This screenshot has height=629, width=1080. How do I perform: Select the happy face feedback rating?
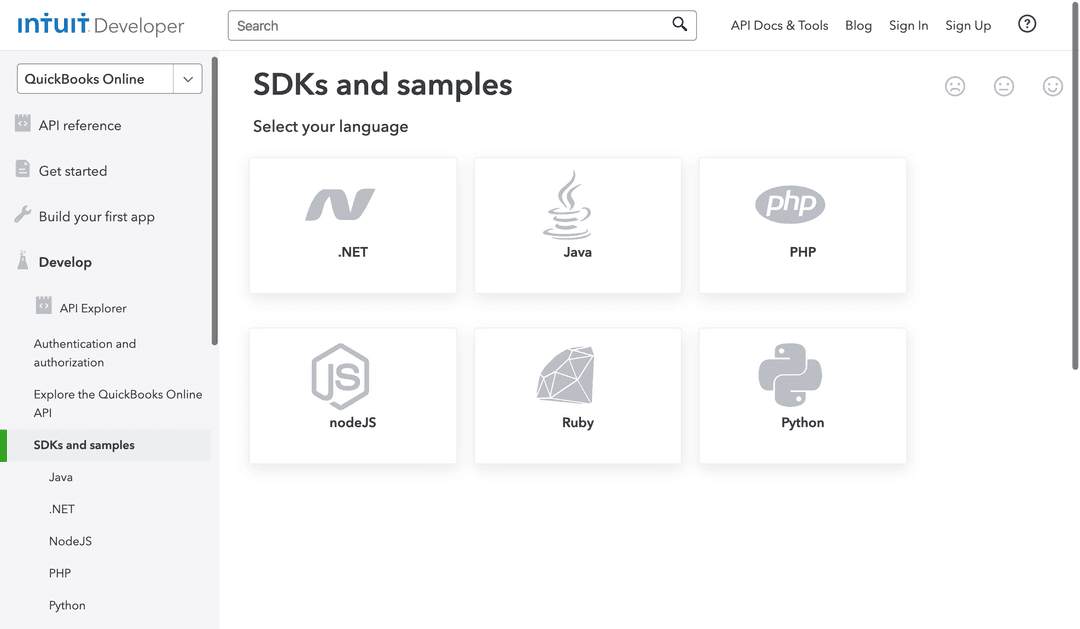coord(1053,87)
